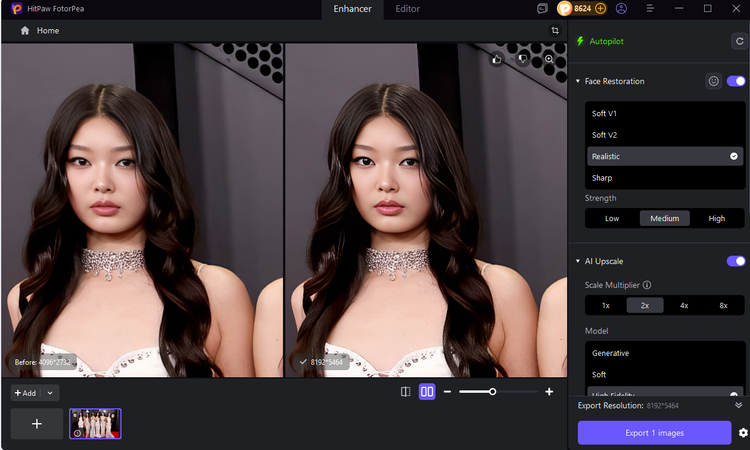The height and width of the screenshot is (450, 750).
Task: Click the zoom slider handle
Action: 492,392
